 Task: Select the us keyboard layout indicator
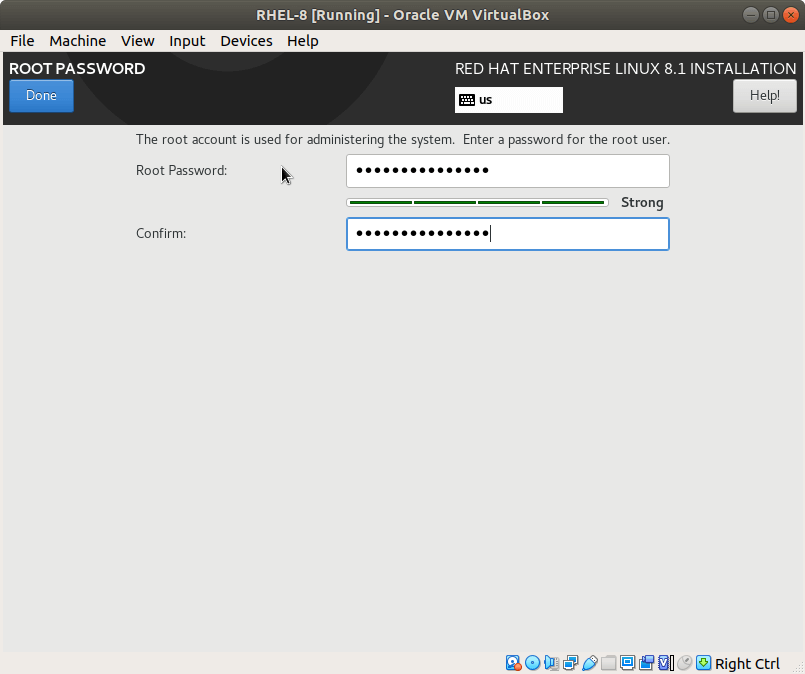click(x=509, y=100)
